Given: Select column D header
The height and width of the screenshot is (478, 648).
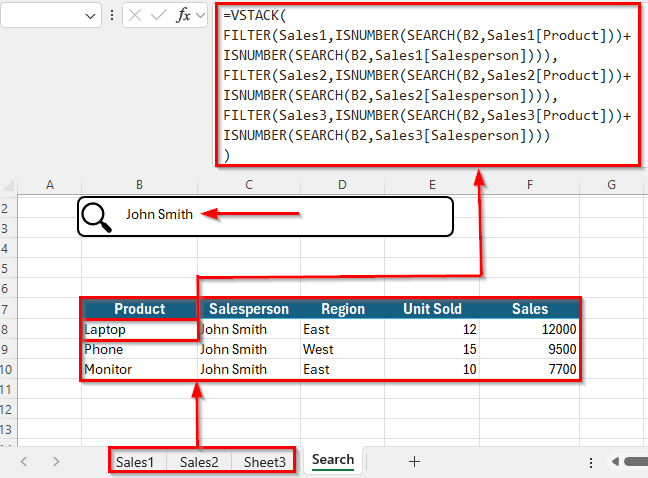Looking at the screenshot, I should (342, 185).
